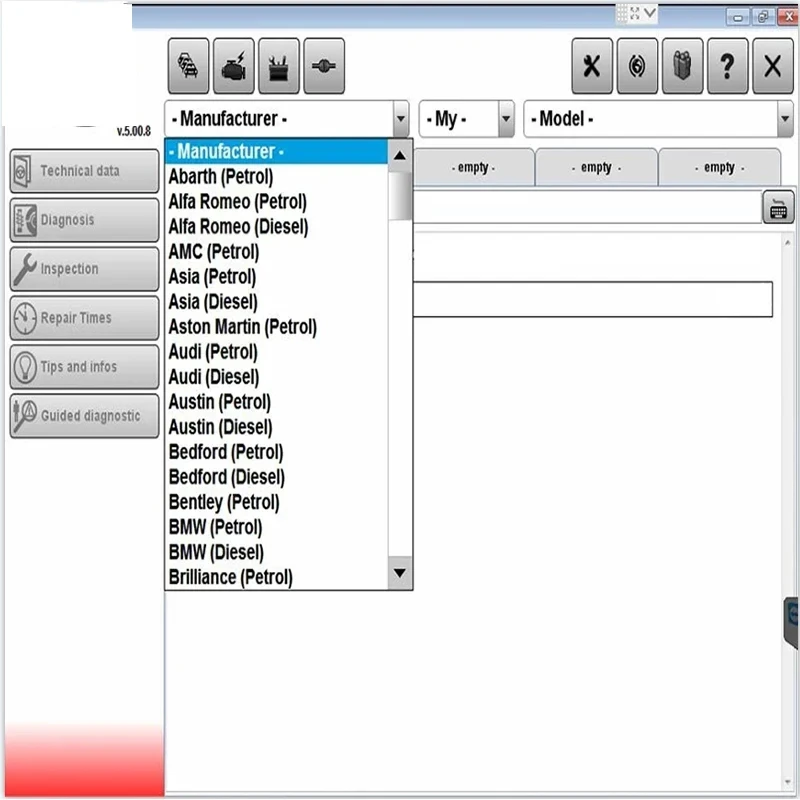This screenshot has height=800, width=800.
Task: Open Tips and infos section
Action: pyautogui.click(x=85, y=367)
